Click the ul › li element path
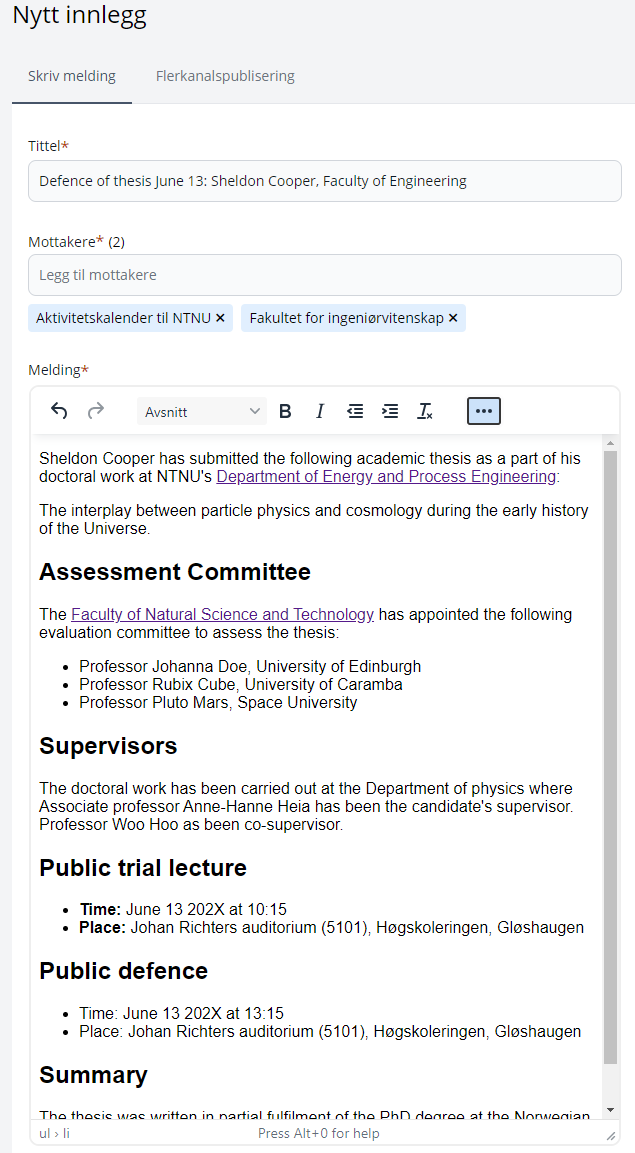The height and width of the screenshot is (1153, 635). click(54, 1133)
